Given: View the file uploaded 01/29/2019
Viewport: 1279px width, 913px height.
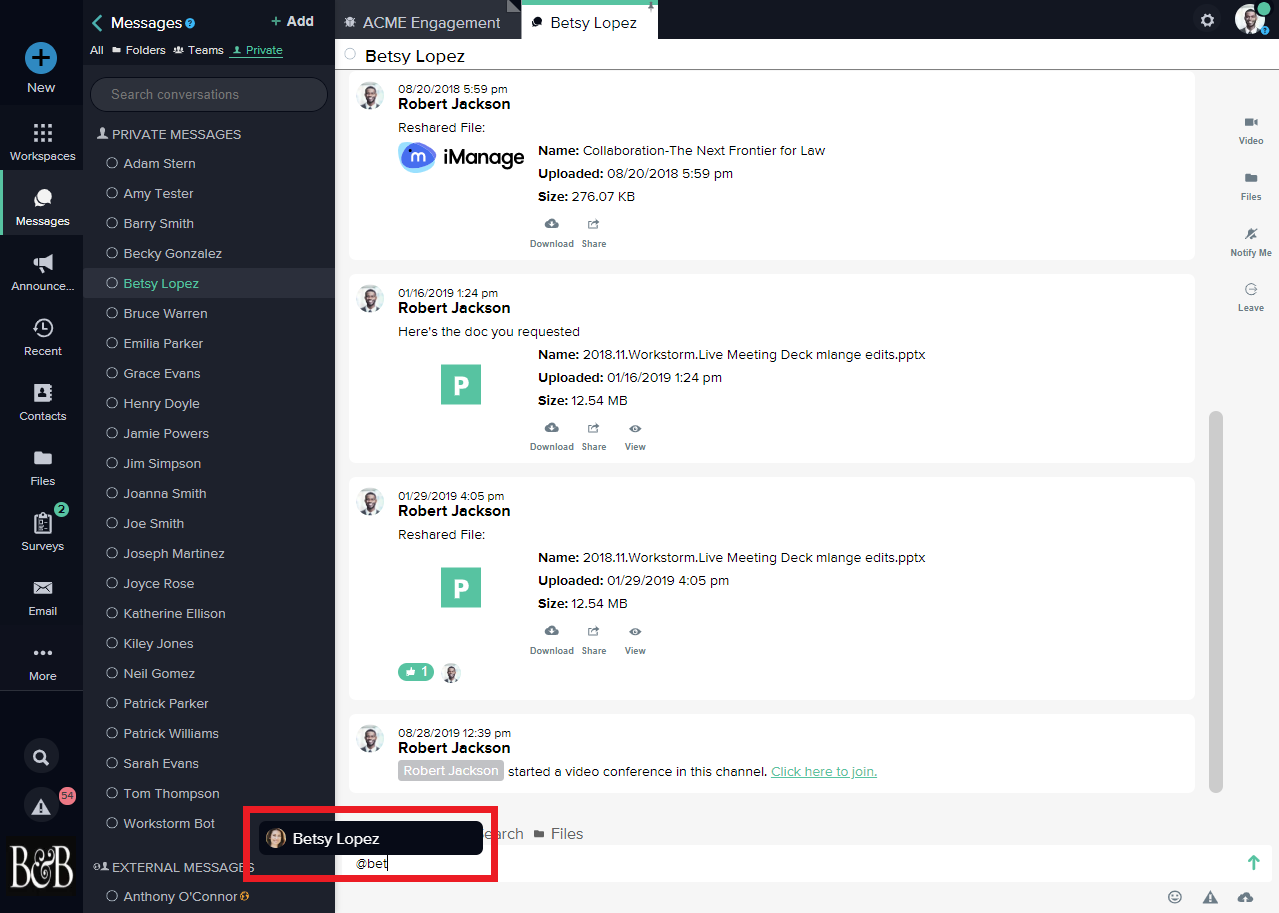Looking at the screenshot, I should 635,640.
